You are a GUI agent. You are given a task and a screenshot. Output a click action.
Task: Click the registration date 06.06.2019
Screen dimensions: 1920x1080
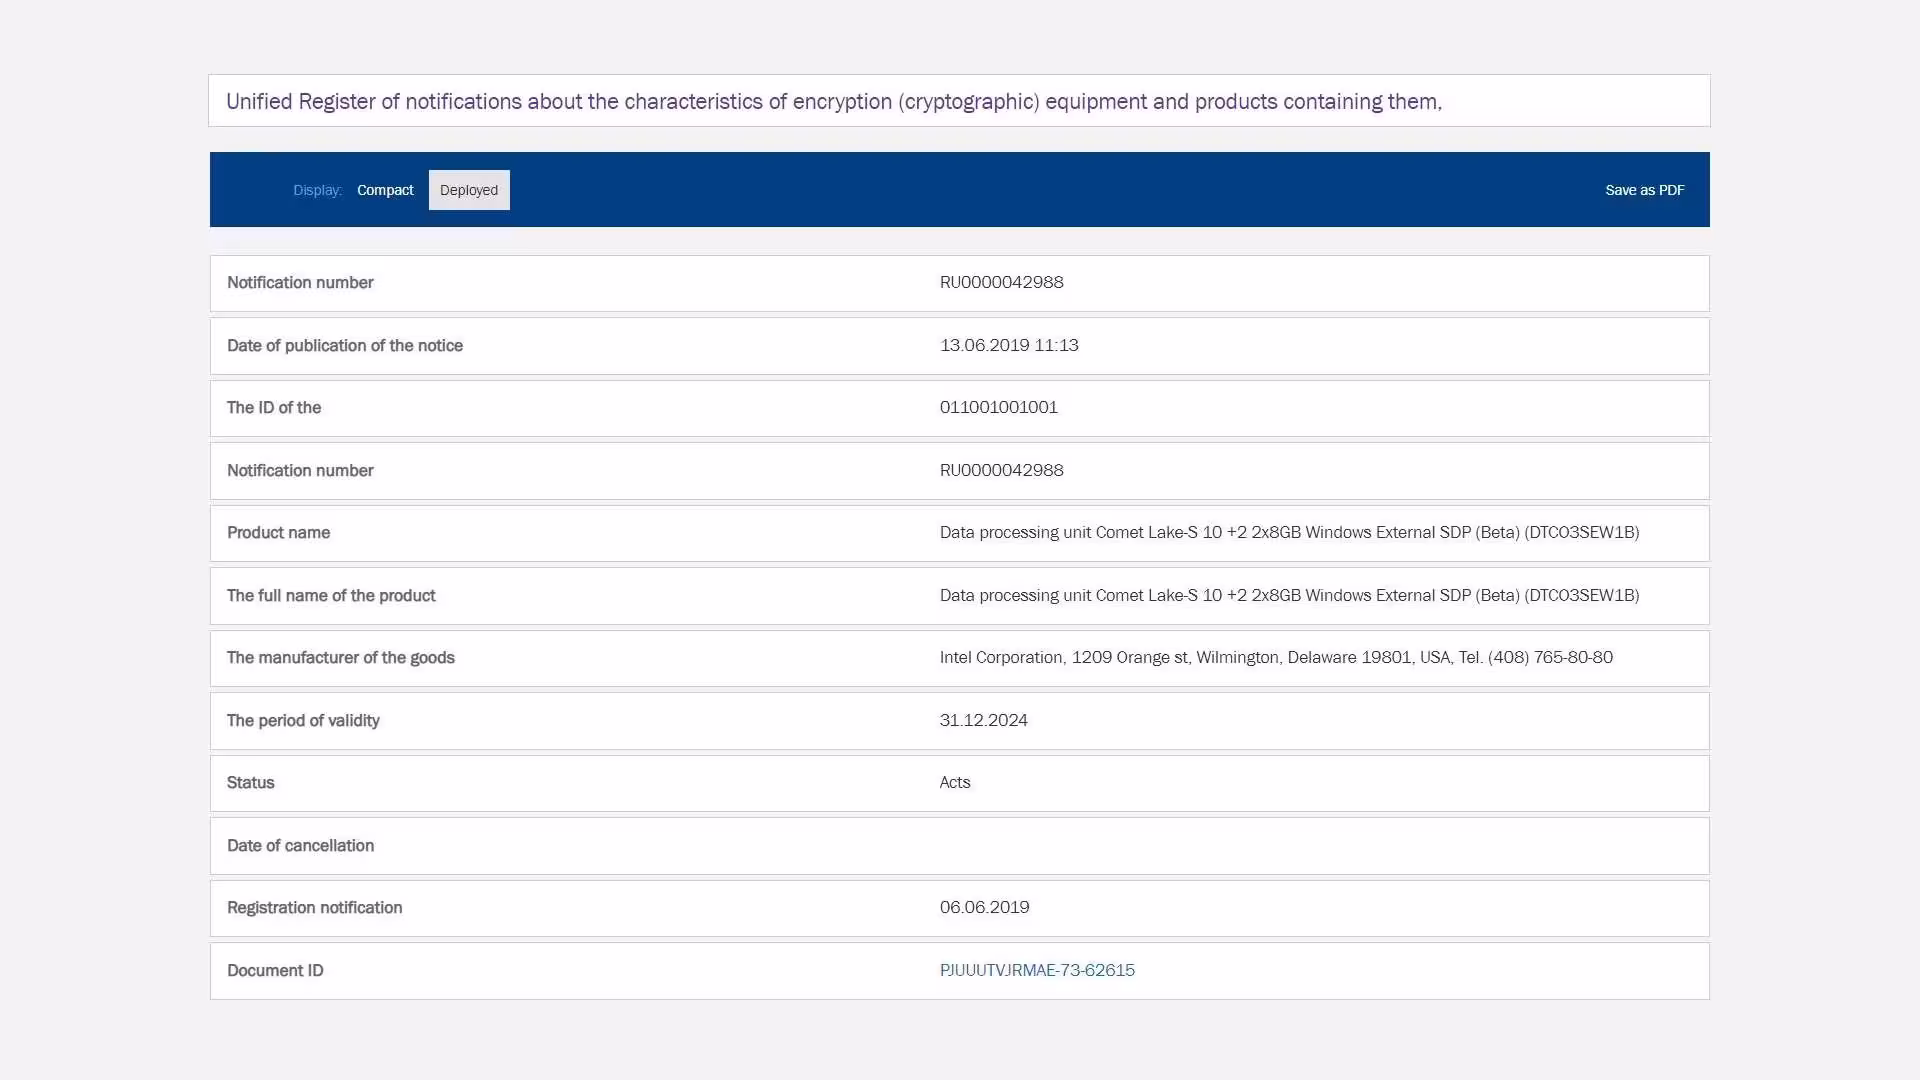pyautogui.click(x=984, y=907)
